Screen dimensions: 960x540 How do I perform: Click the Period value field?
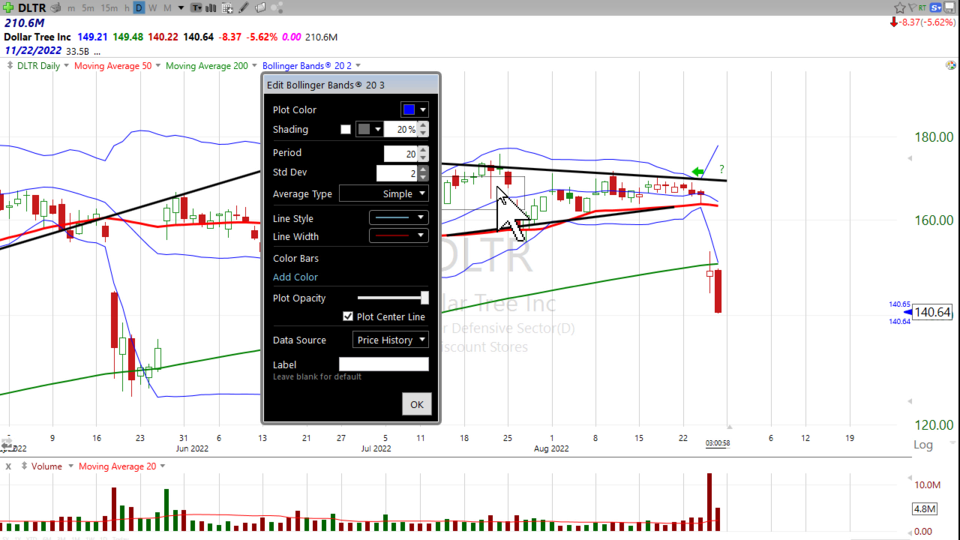click(401, 154)
